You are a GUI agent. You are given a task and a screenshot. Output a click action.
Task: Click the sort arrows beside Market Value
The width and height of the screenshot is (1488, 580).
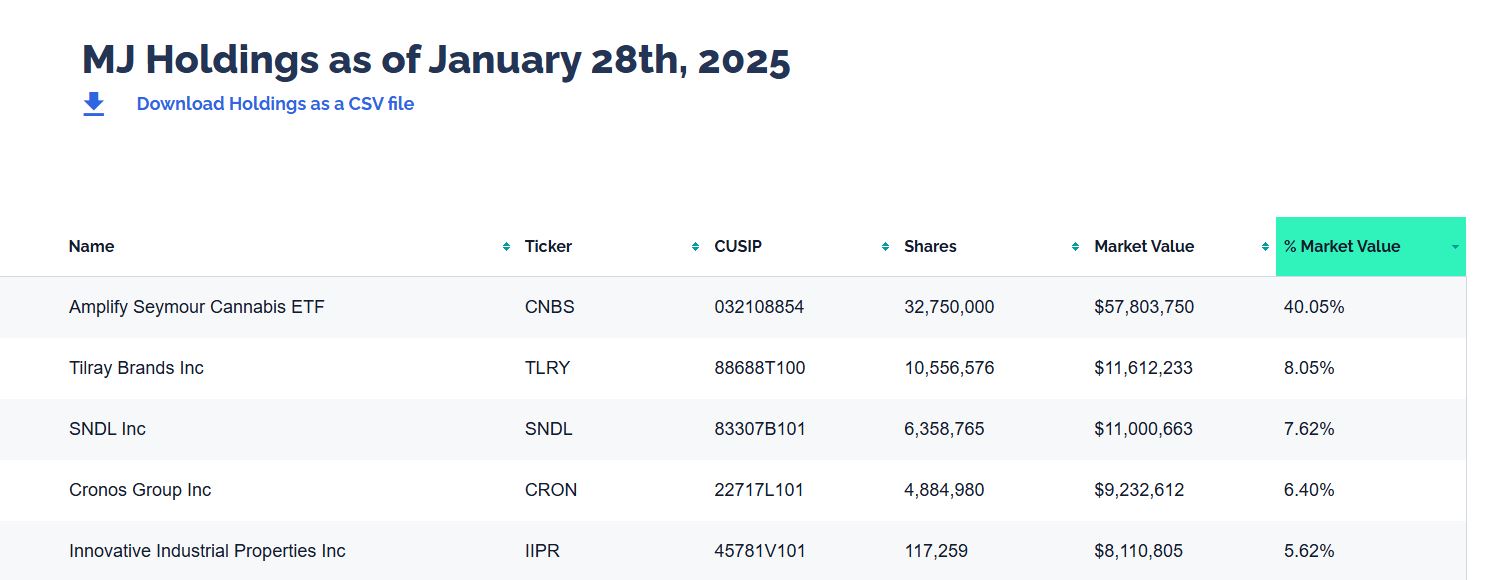click(x=1265, y=247)
